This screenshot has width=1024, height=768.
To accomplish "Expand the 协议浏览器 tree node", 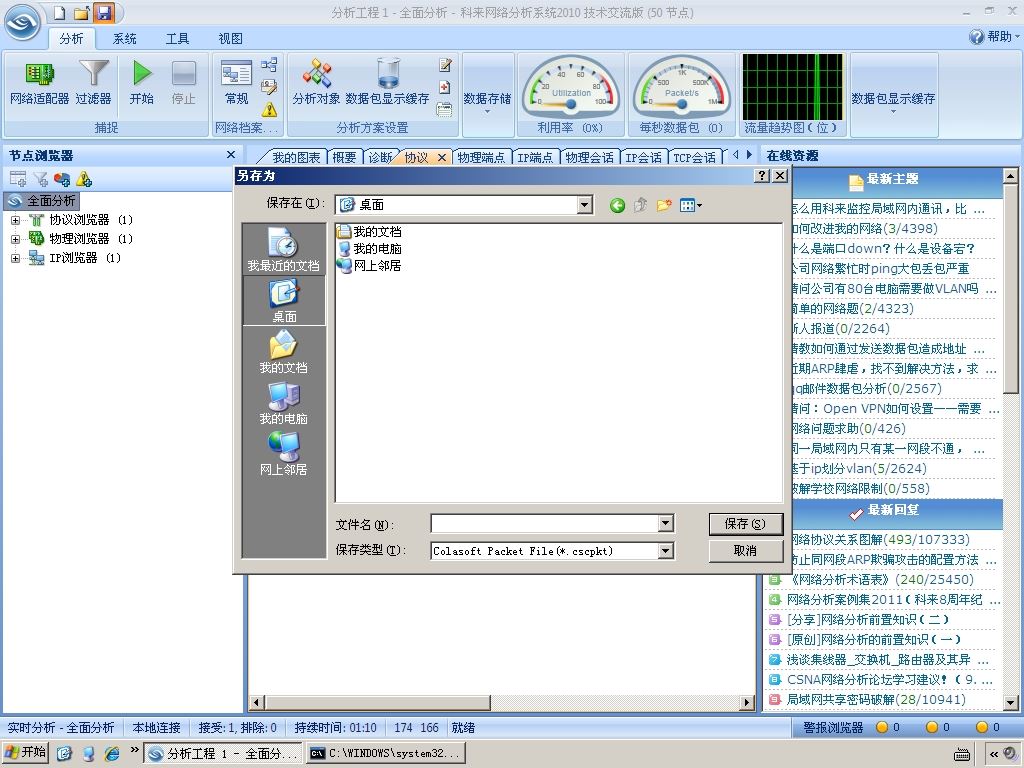I will point(15,221).
